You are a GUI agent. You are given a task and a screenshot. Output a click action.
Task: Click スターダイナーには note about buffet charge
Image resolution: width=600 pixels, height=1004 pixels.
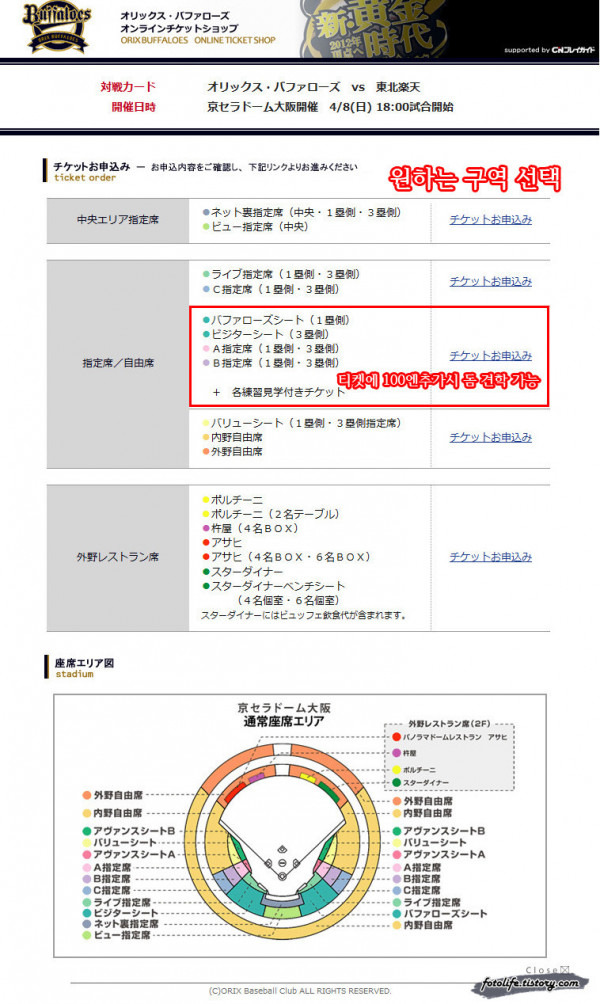coord(304,615)
